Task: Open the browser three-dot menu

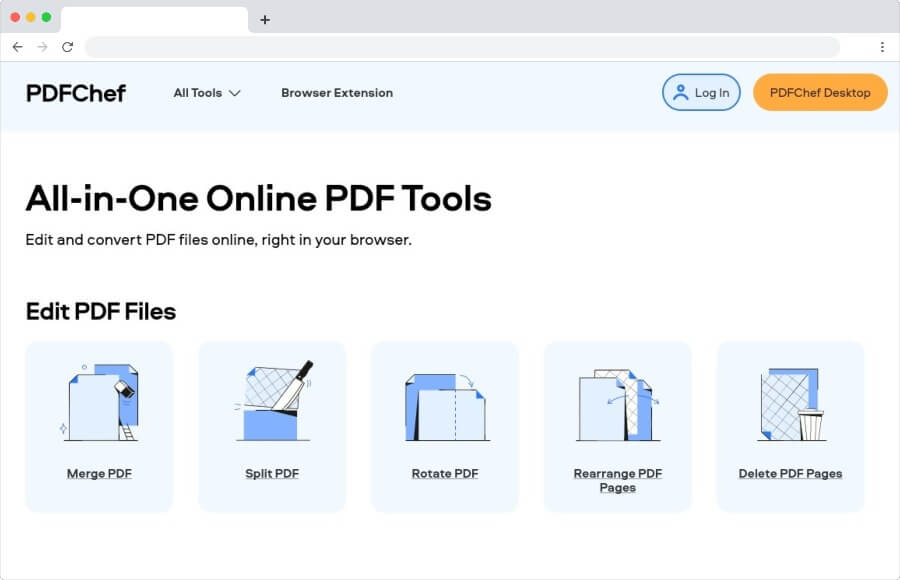Action: pos(882,47)
